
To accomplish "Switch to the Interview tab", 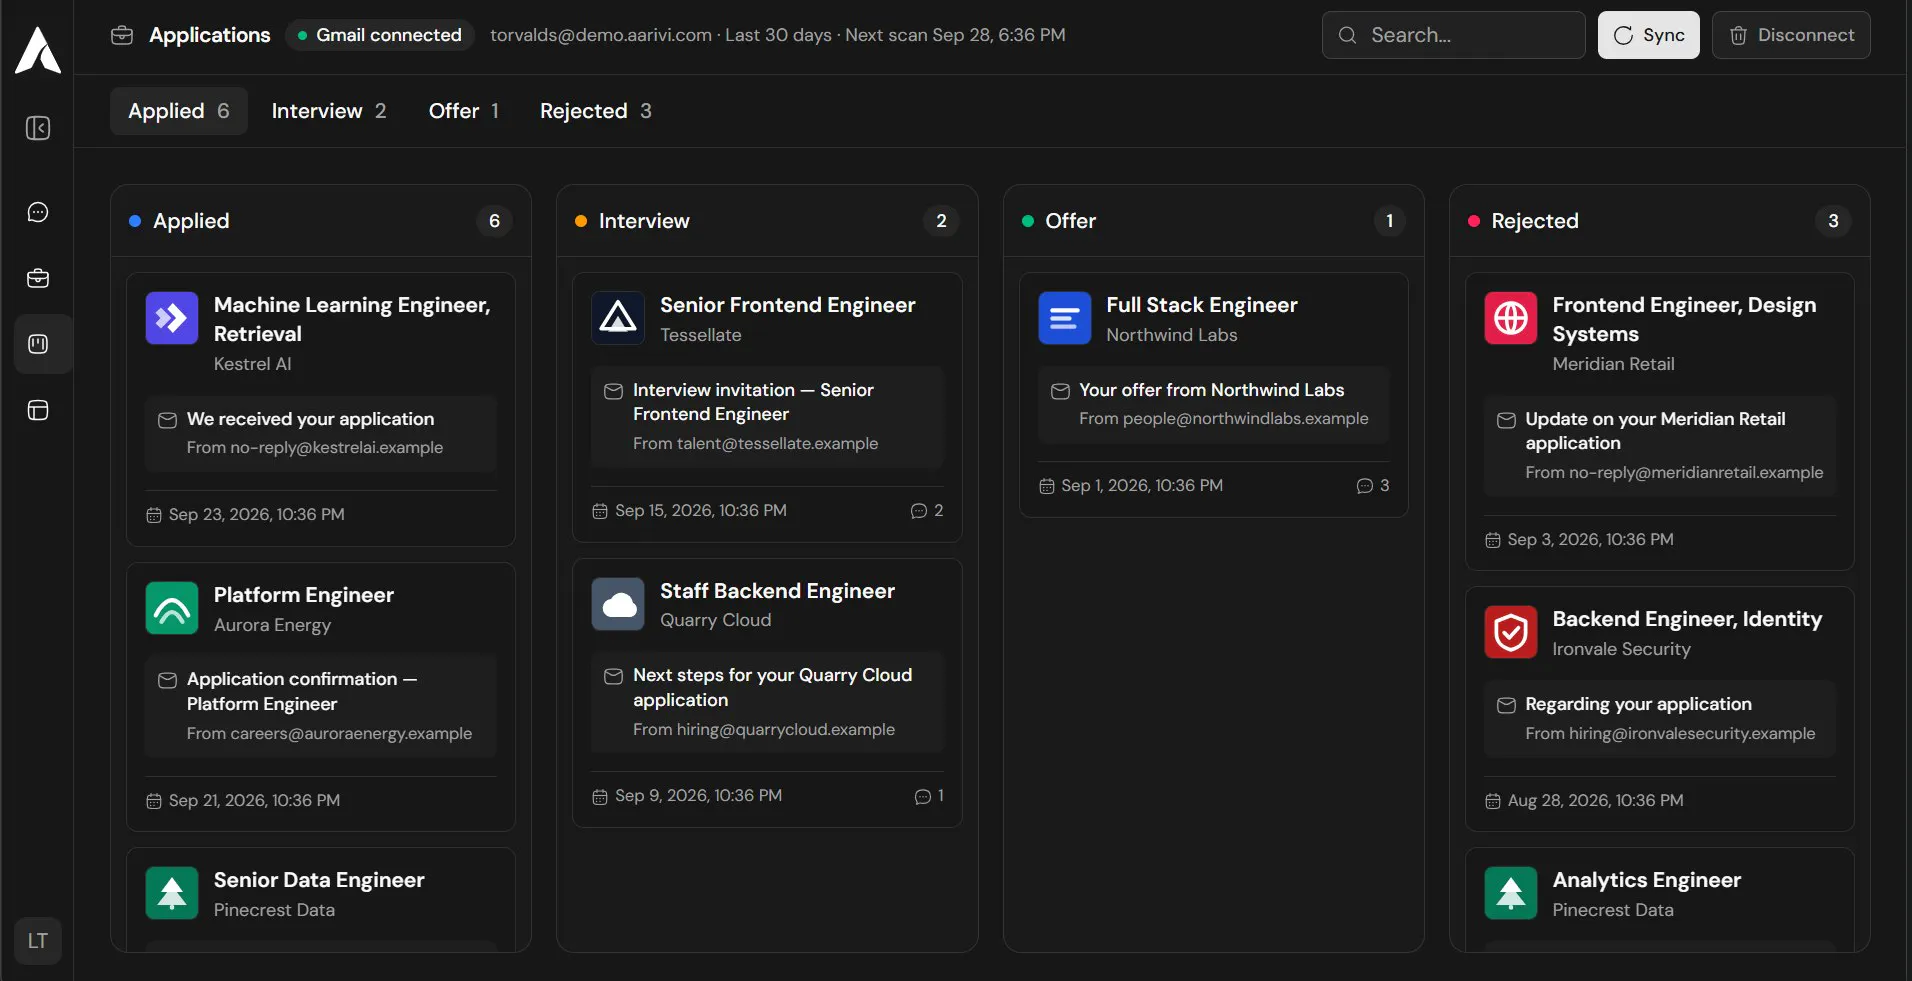I will pyautogui.click(x=329, y=111).
